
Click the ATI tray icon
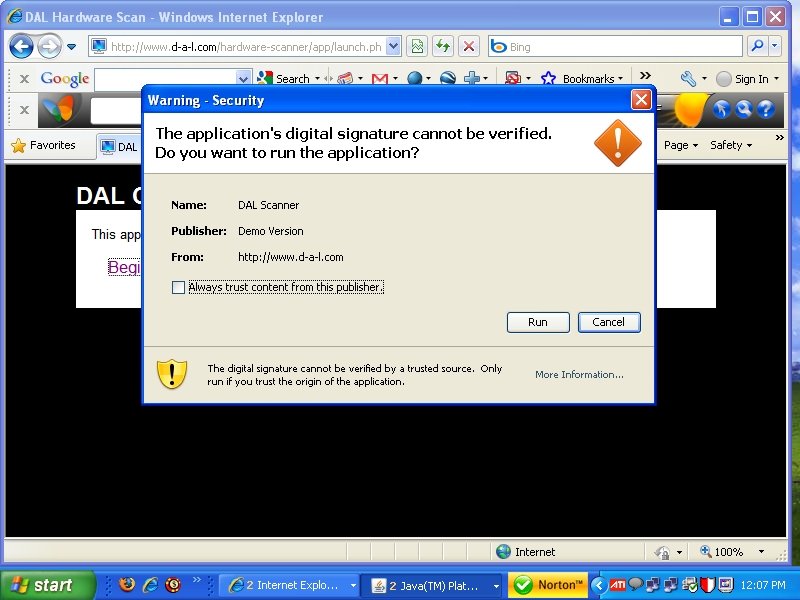coord(617,585)
